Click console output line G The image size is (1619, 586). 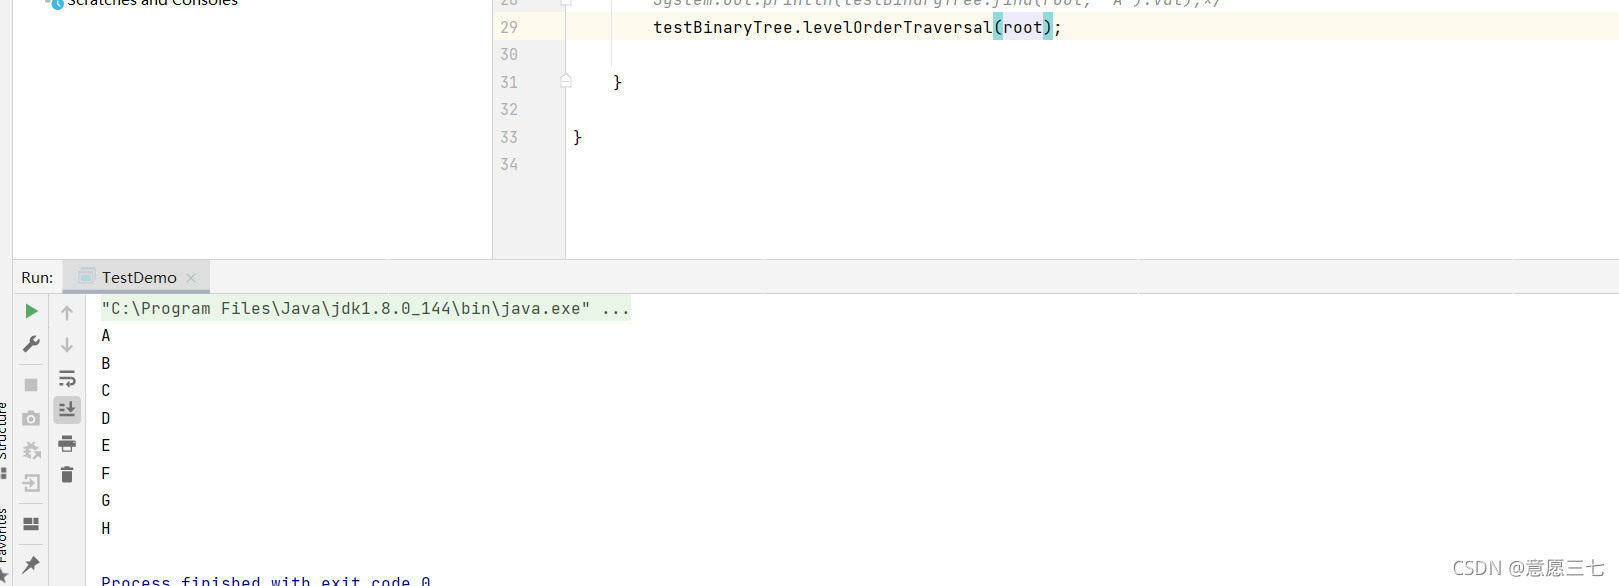pos(106,501)
